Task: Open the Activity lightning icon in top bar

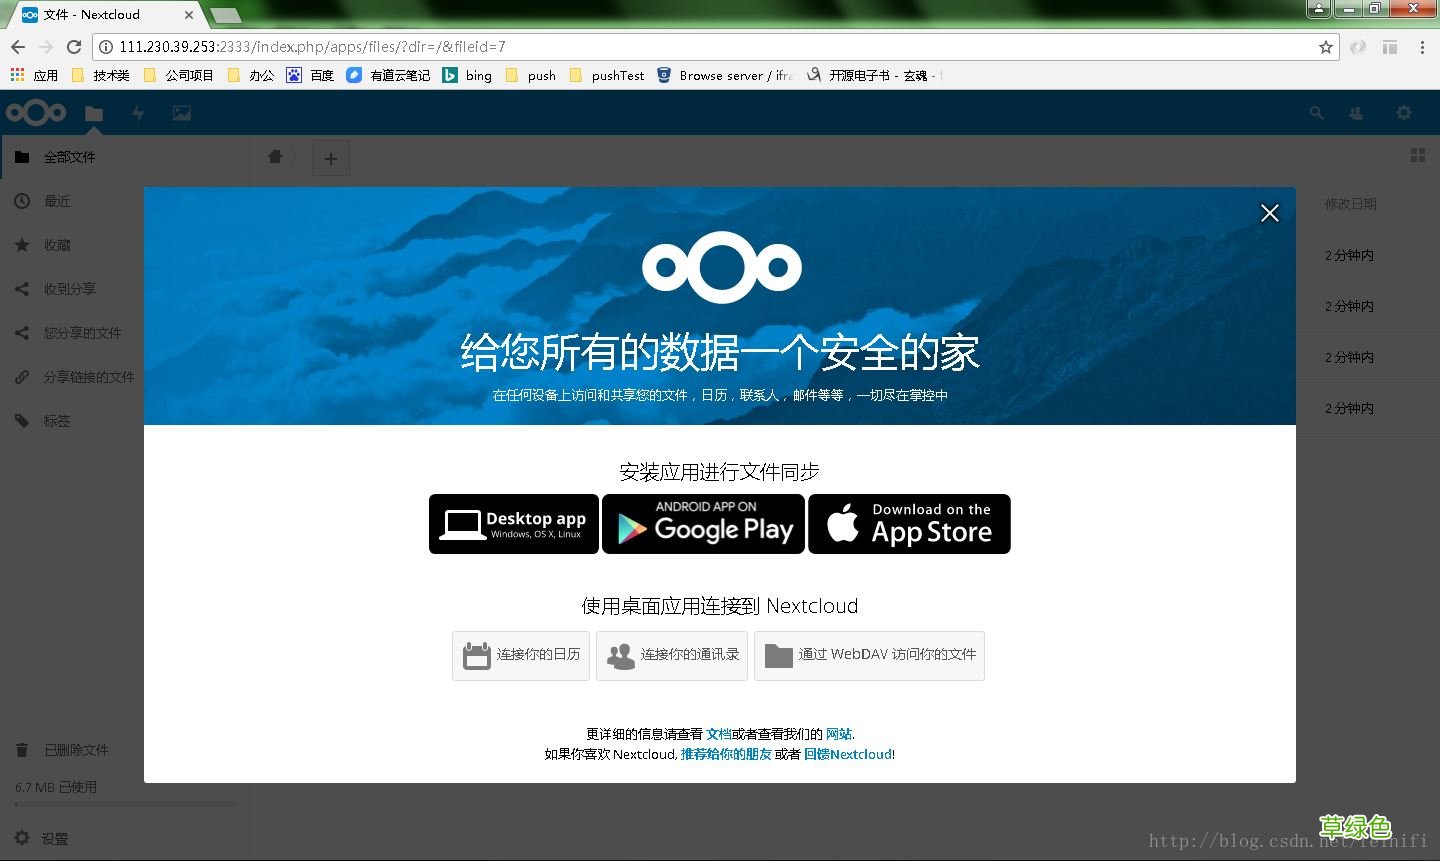Action: coord(137,113)
